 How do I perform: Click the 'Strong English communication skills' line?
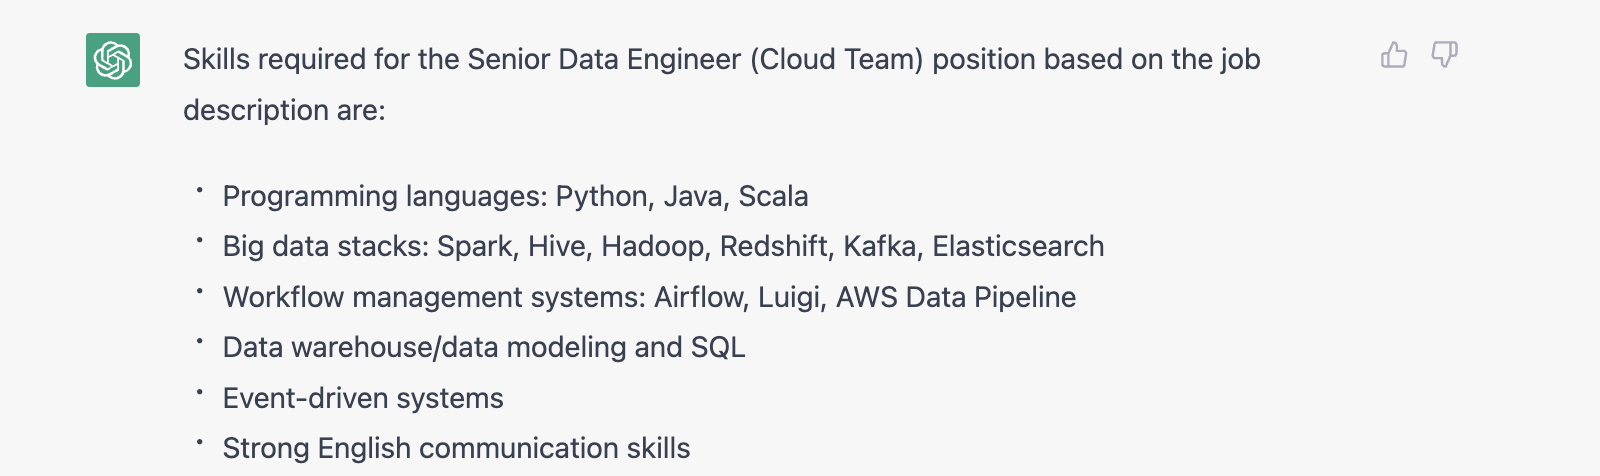coord(456,448)
